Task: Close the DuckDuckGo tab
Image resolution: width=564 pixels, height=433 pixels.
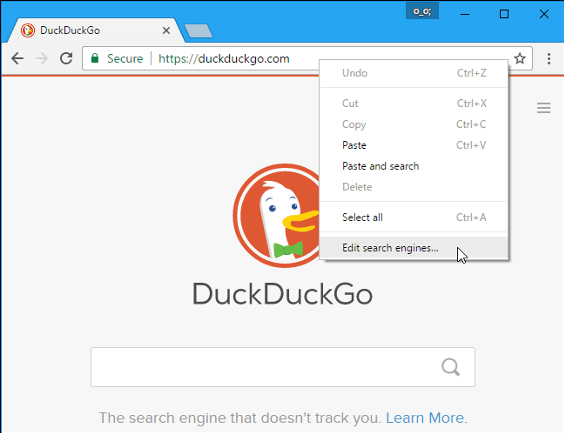Action: pos(166,31)
